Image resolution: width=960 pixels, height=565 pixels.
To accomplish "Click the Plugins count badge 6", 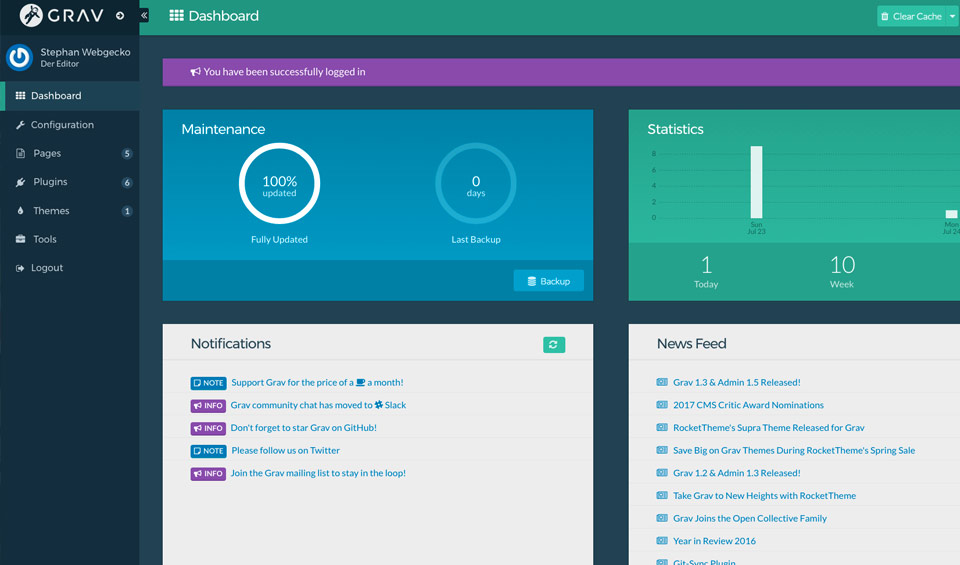I will pyautogui.click(x=127, y=182).
